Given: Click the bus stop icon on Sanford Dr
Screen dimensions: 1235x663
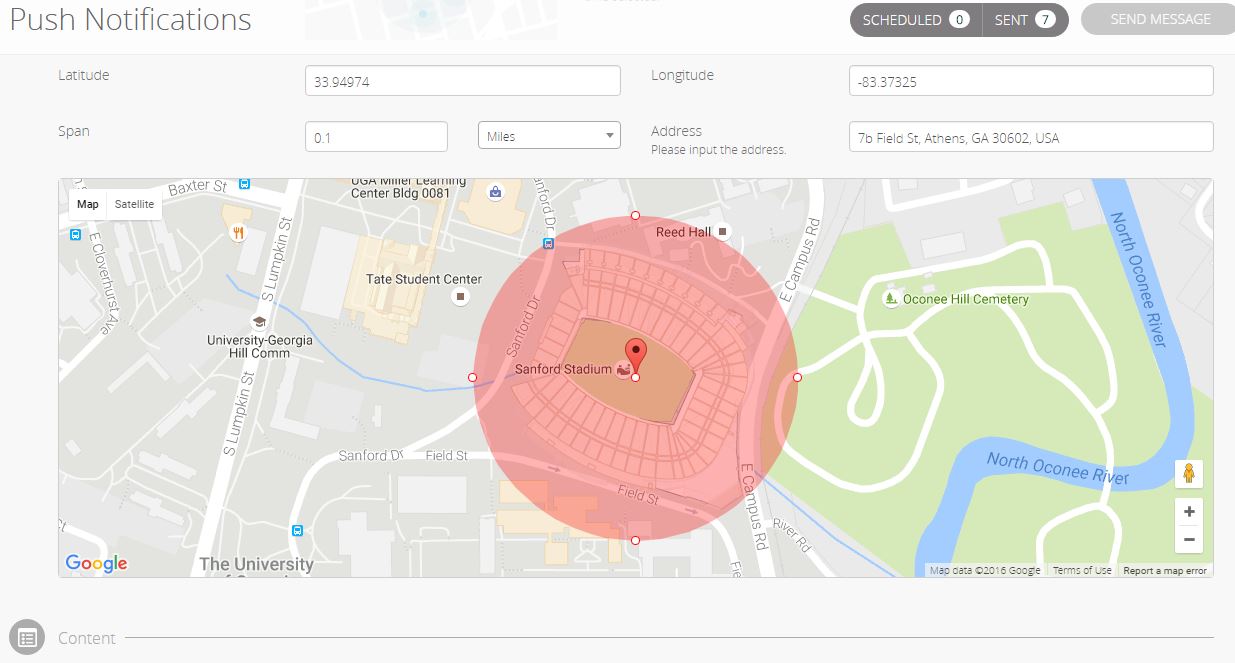Looking at the screenshot, I should pyautogui.click(x=548, y=243).
